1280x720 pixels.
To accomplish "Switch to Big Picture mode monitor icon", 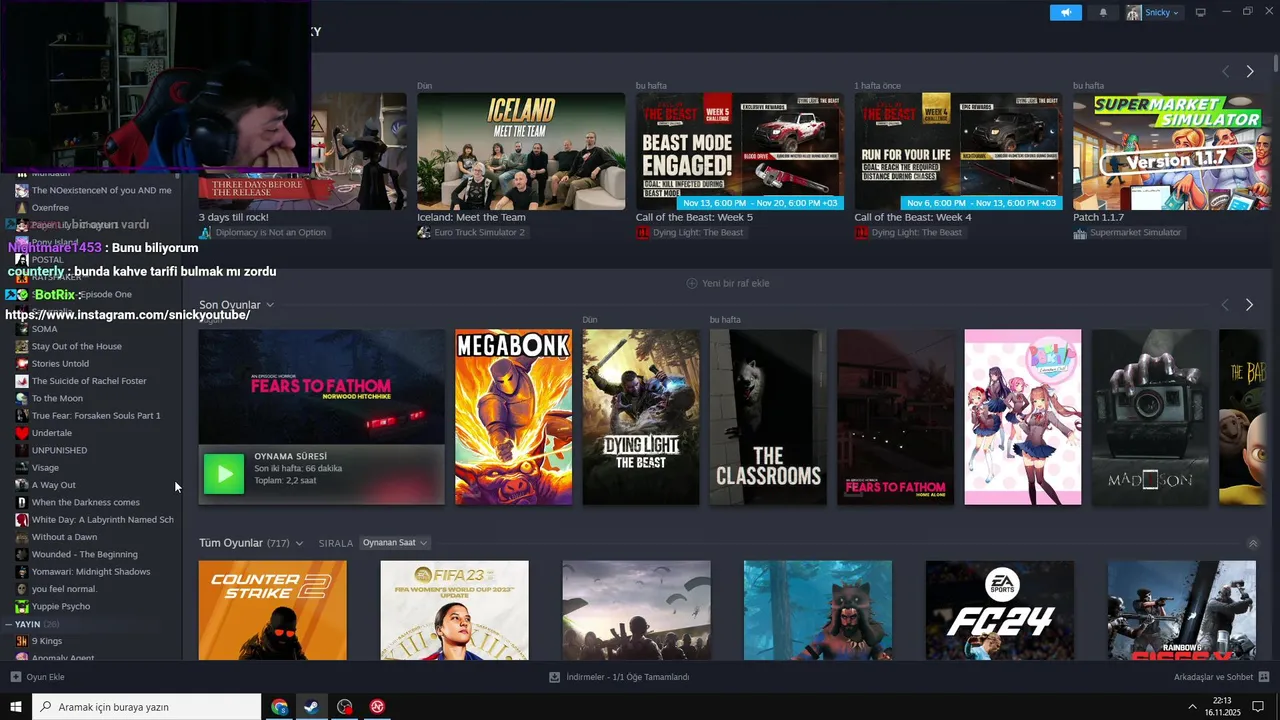I will (1201, 12).
